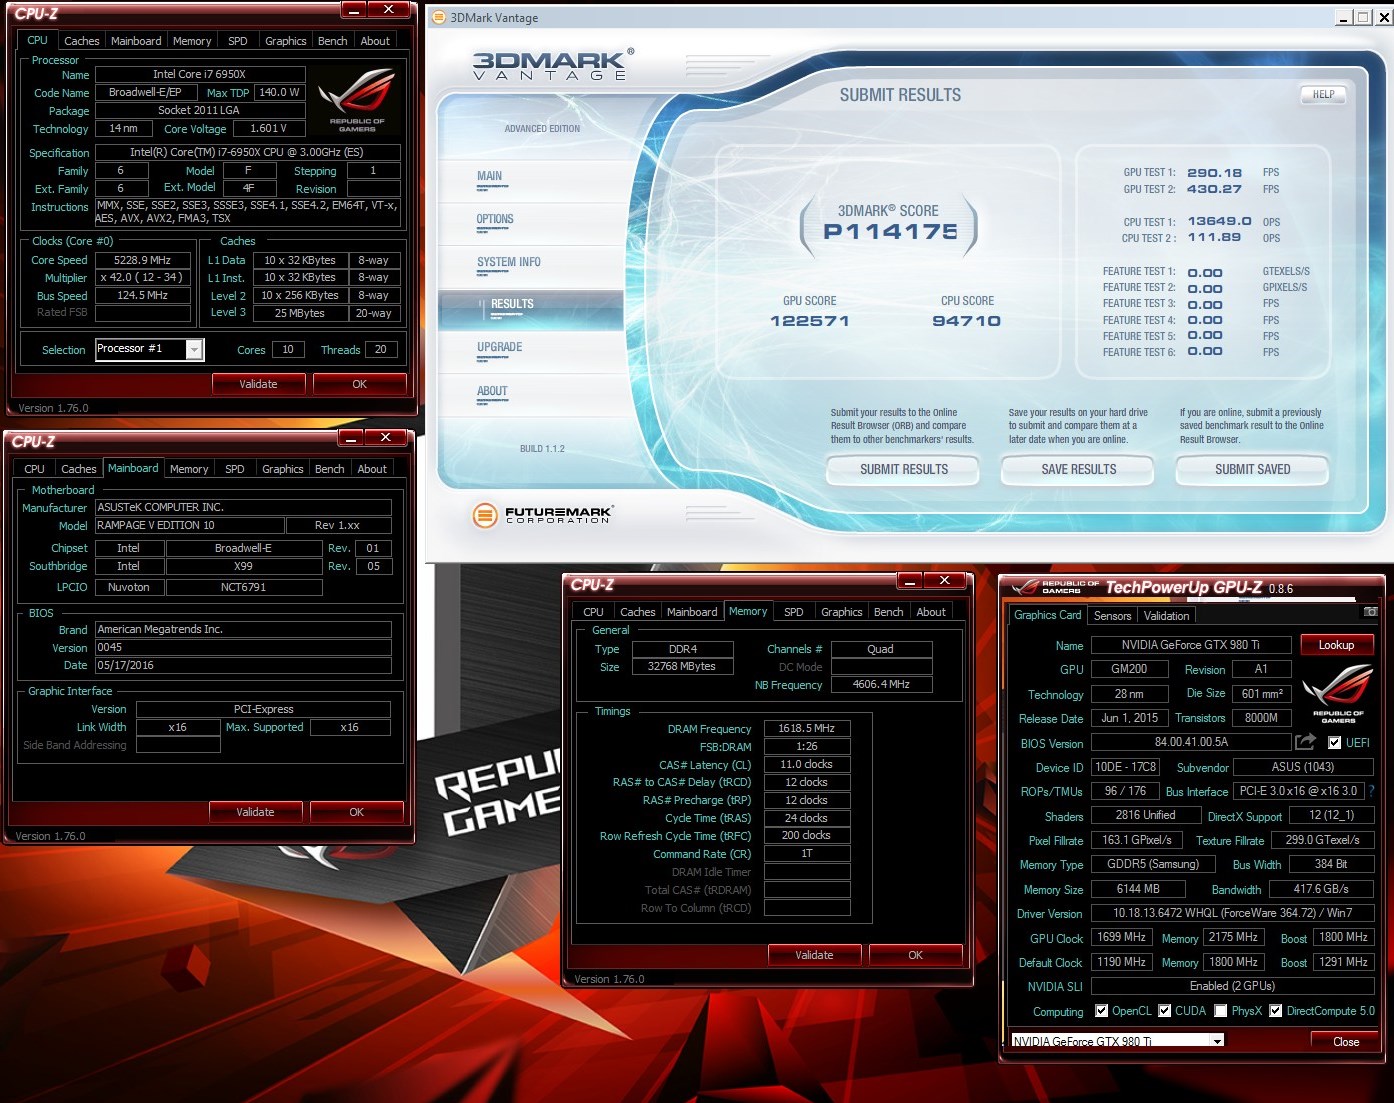Open SYSTEM INFO section in 3DMark Vantage

[x=509, y=263]
